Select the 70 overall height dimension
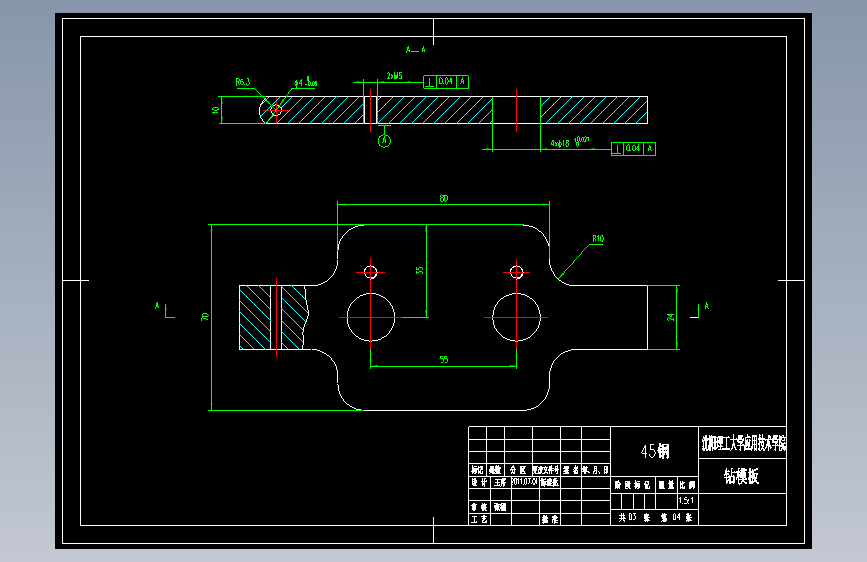867x562 pixels. [x=205, y=317]
